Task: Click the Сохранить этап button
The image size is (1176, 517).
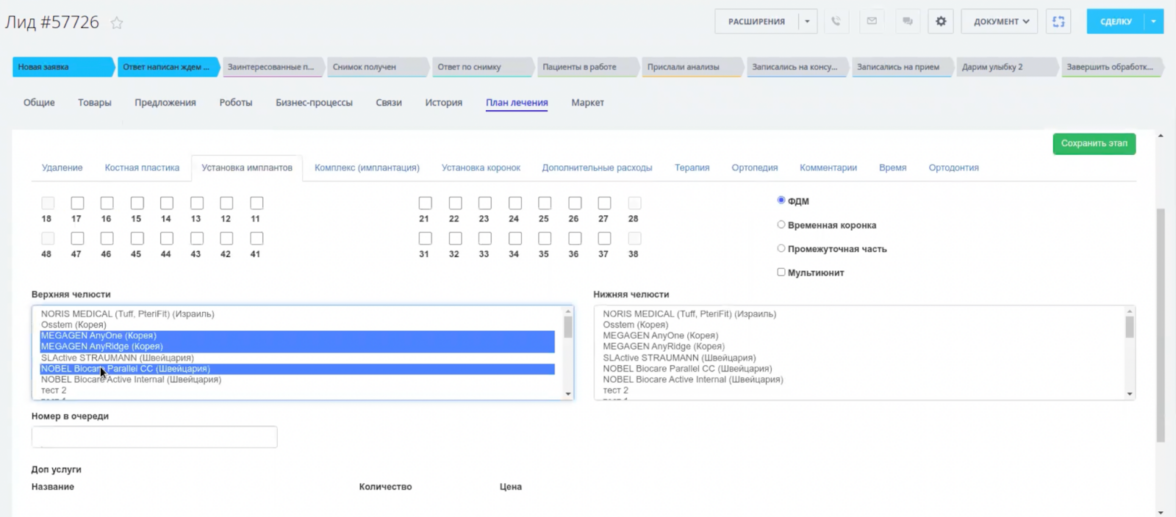Action: pyautogui.click(x=1093, y=144)
